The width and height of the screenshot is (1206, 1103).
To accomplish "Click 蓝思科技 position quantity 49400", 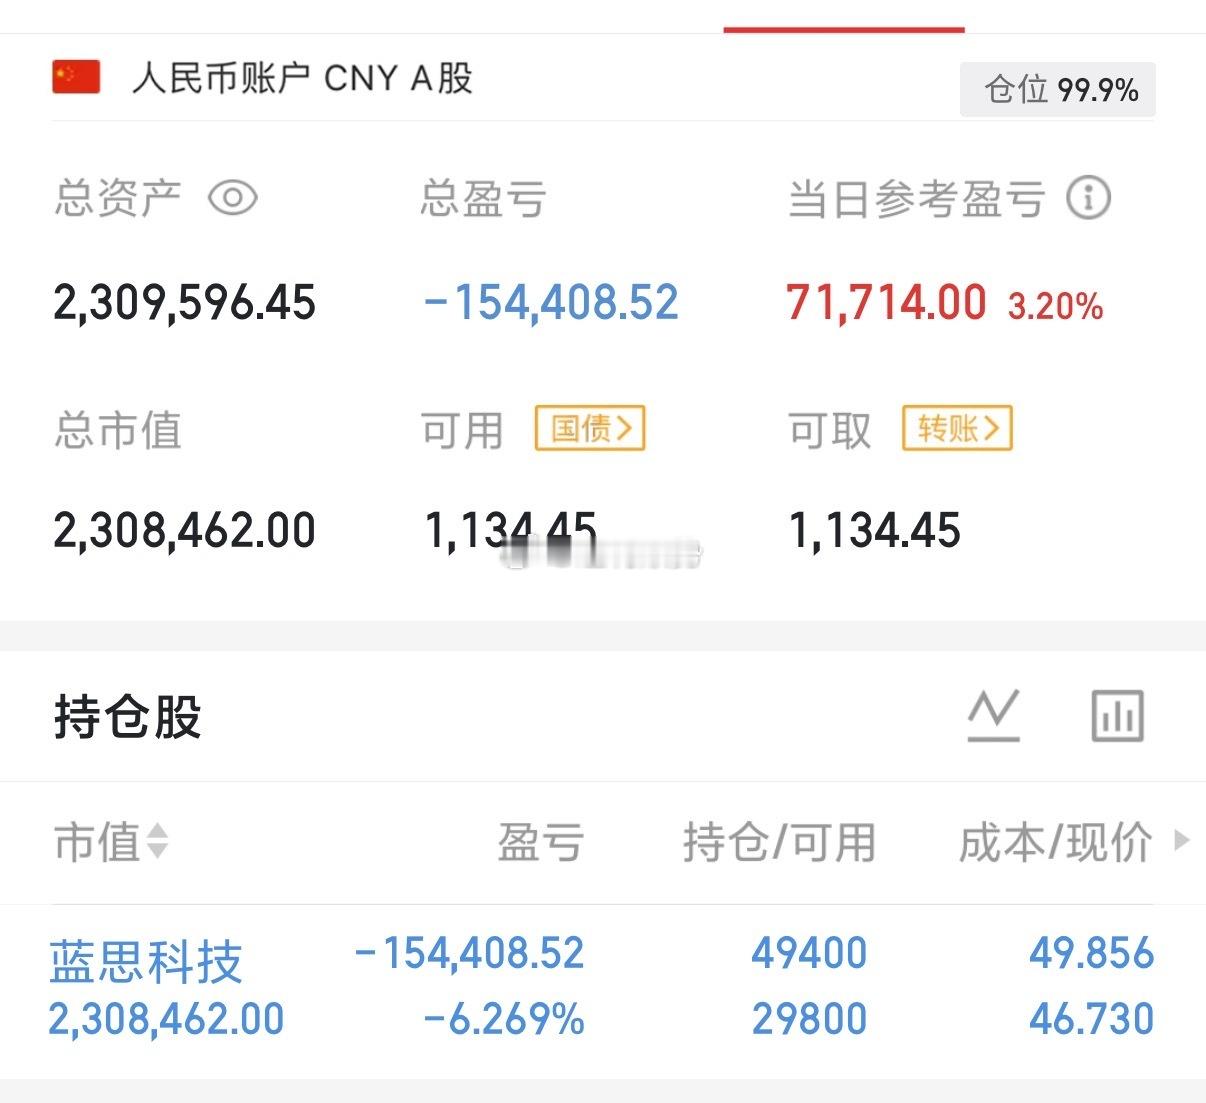I will [809, 953].
